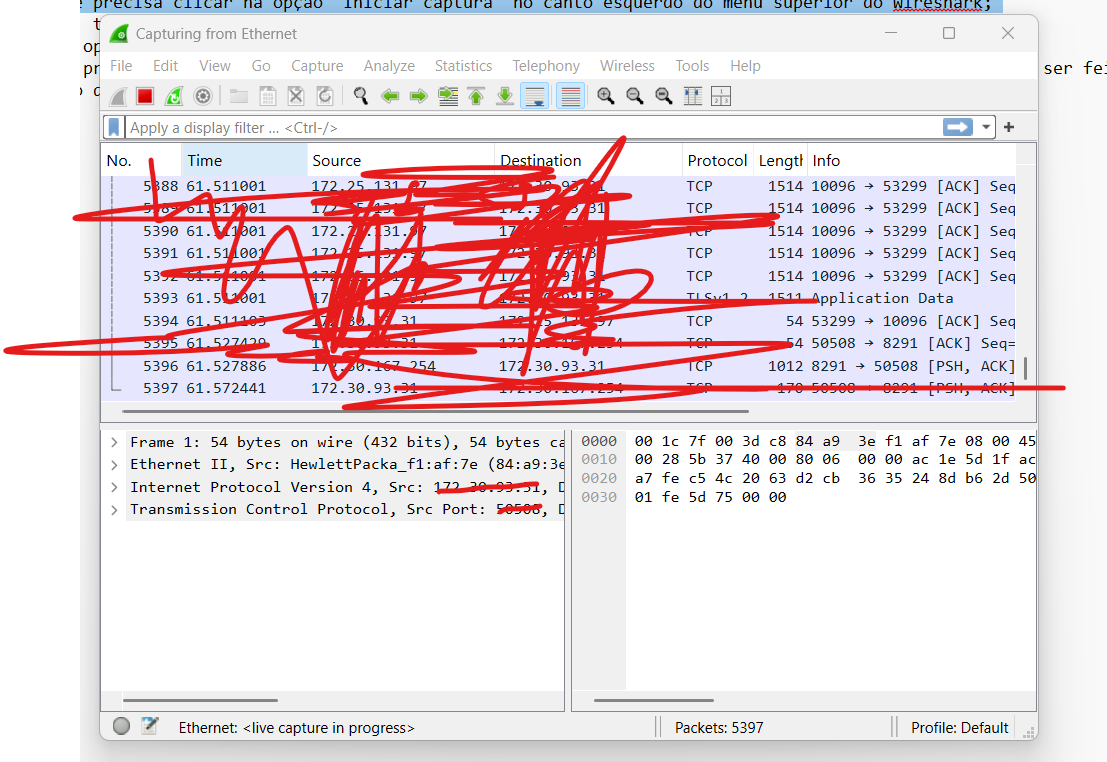1107x762 pixels.
Task: Sort packets by the Source column header
Action: [400, 160]
